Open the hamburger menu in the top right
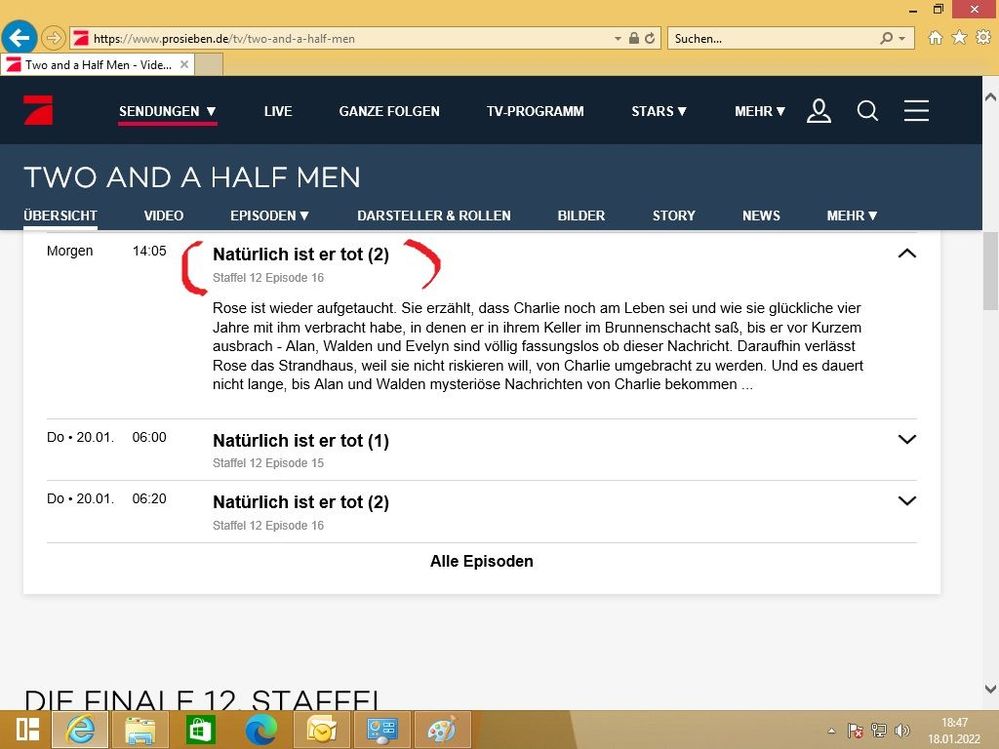Viewport: 999px width, 749px height. pyautogui.click(x=916, y=110)
